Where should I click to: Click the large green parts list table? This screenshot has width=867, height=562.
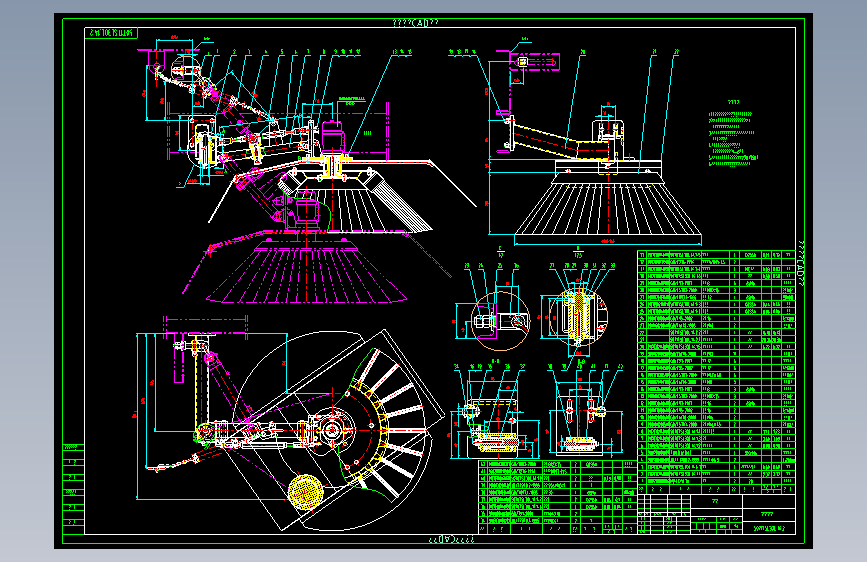coord(717,372)
